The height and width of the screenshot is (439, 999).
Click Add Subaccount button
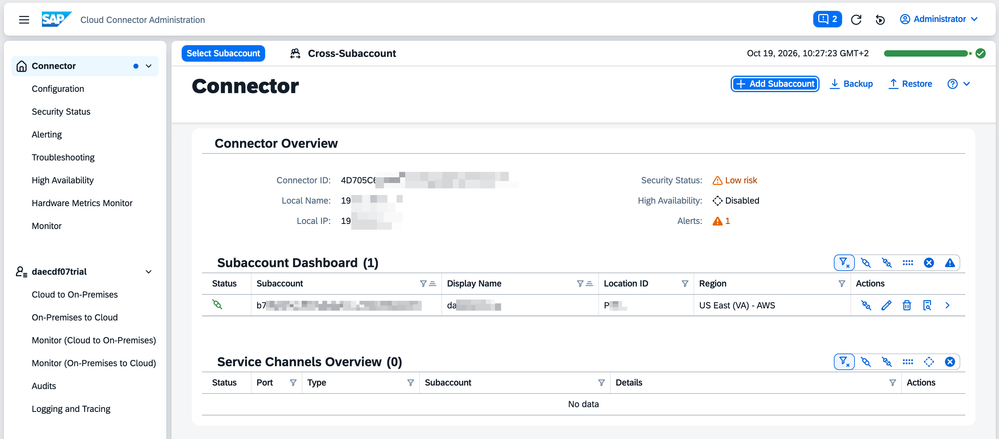point(774,83)
